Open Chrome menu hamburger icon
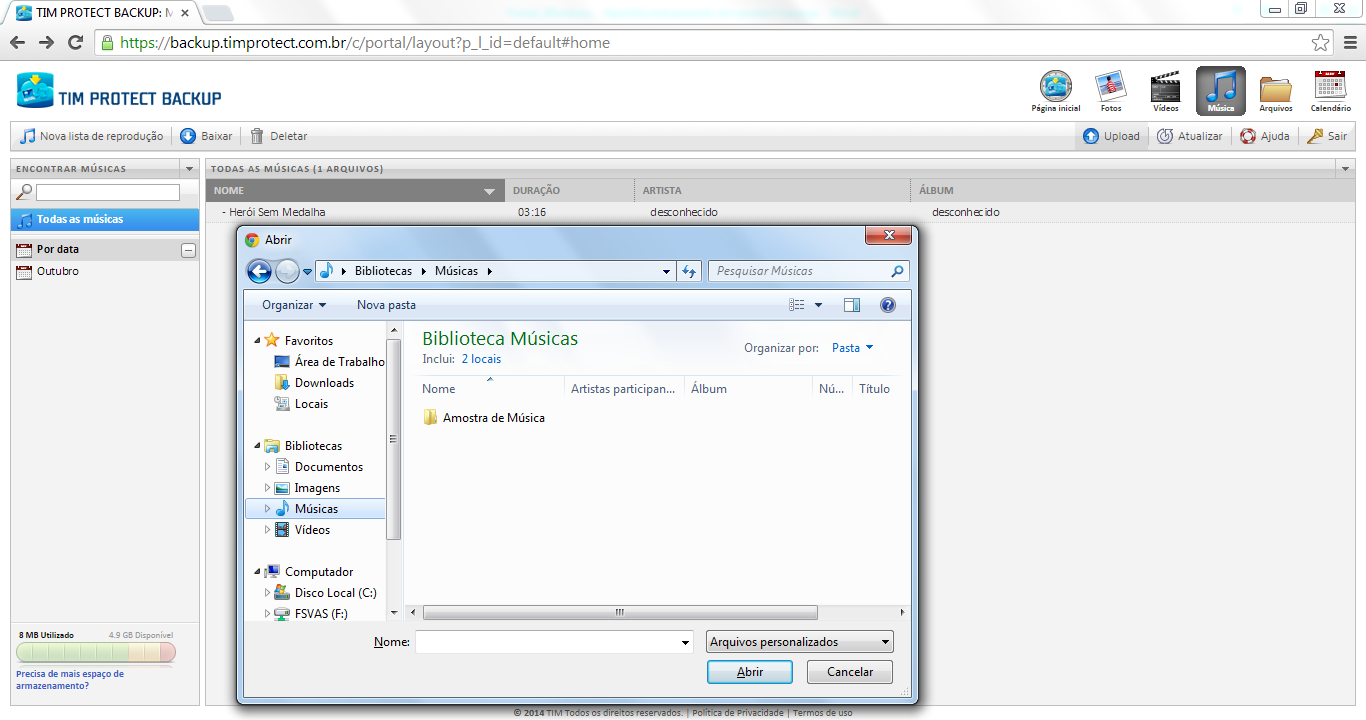Viewport: 1366px width, 720px height. point(1349,43)
